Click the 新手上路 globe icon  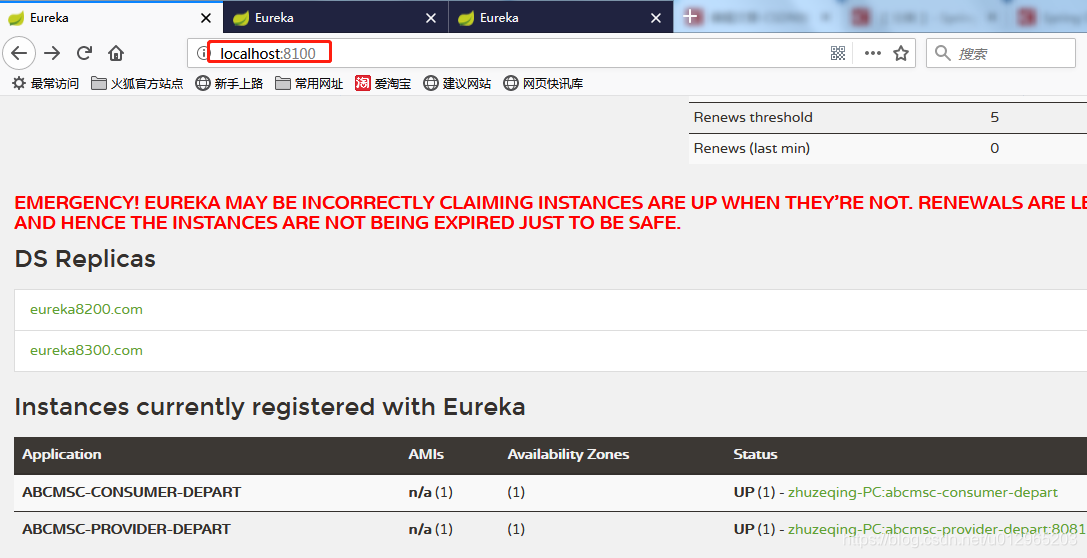click(x=202, y=83)
